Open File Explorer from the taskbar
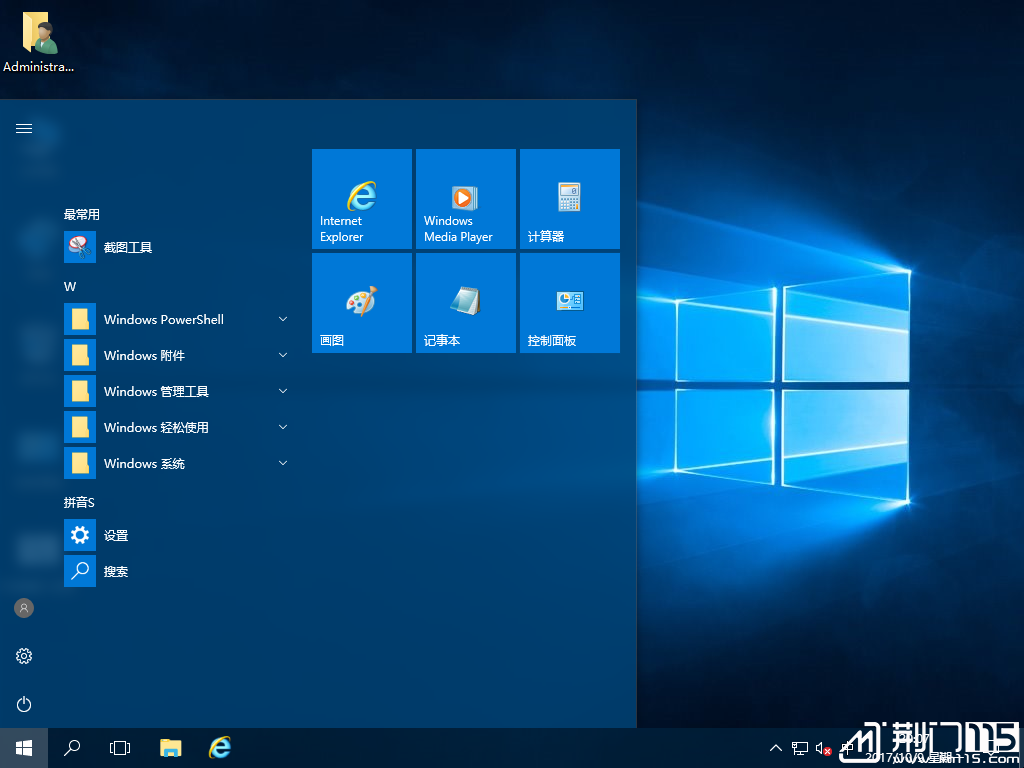Image resolution: width=1024 pixels, height=768 pixels. (x=171, y=747)
